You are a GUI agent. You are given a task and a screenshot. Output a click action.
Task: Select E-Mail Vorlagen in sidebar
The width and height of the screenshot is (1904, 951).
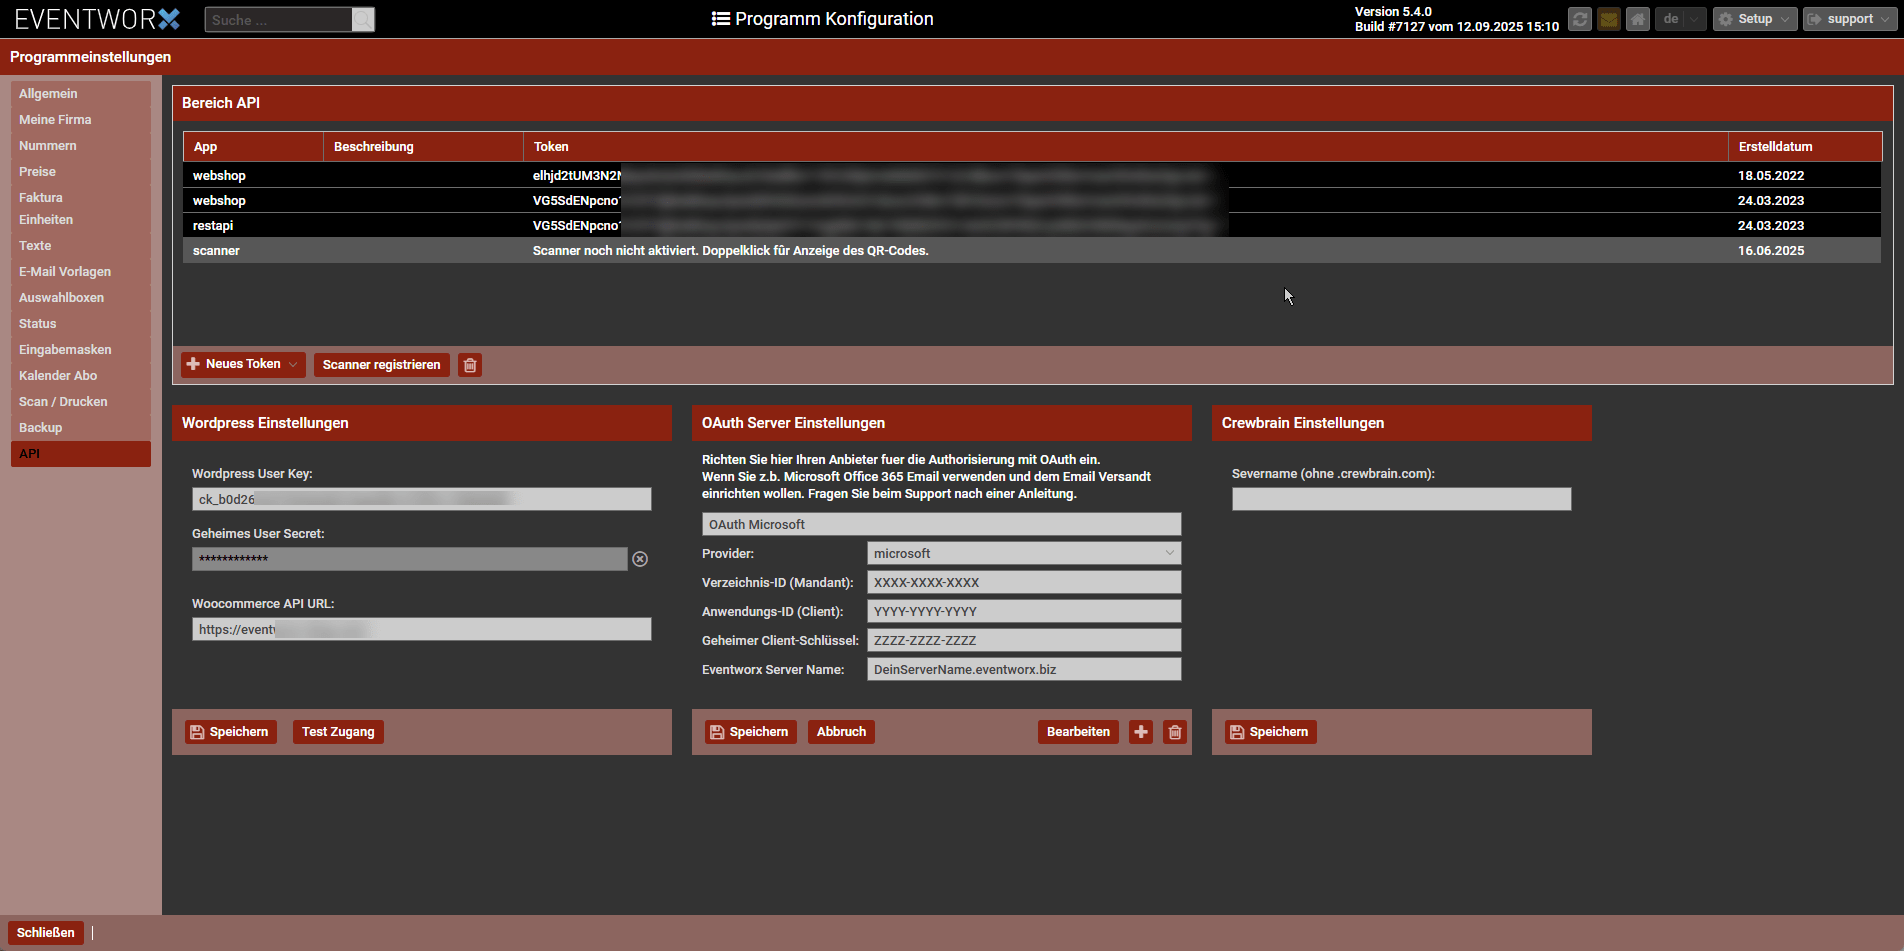pos(65,272)
